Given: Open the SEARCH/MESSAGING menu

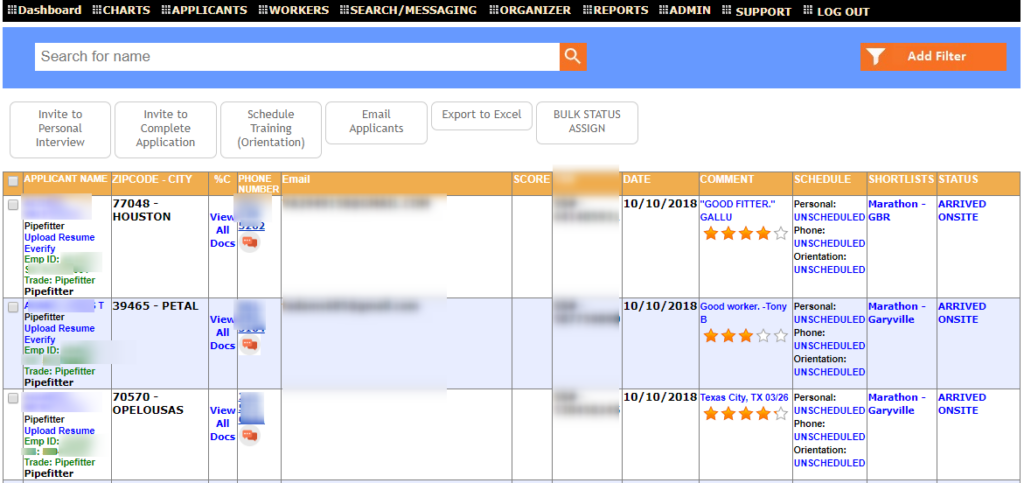Looking at the screenshot, I should (x=408, y=10).
